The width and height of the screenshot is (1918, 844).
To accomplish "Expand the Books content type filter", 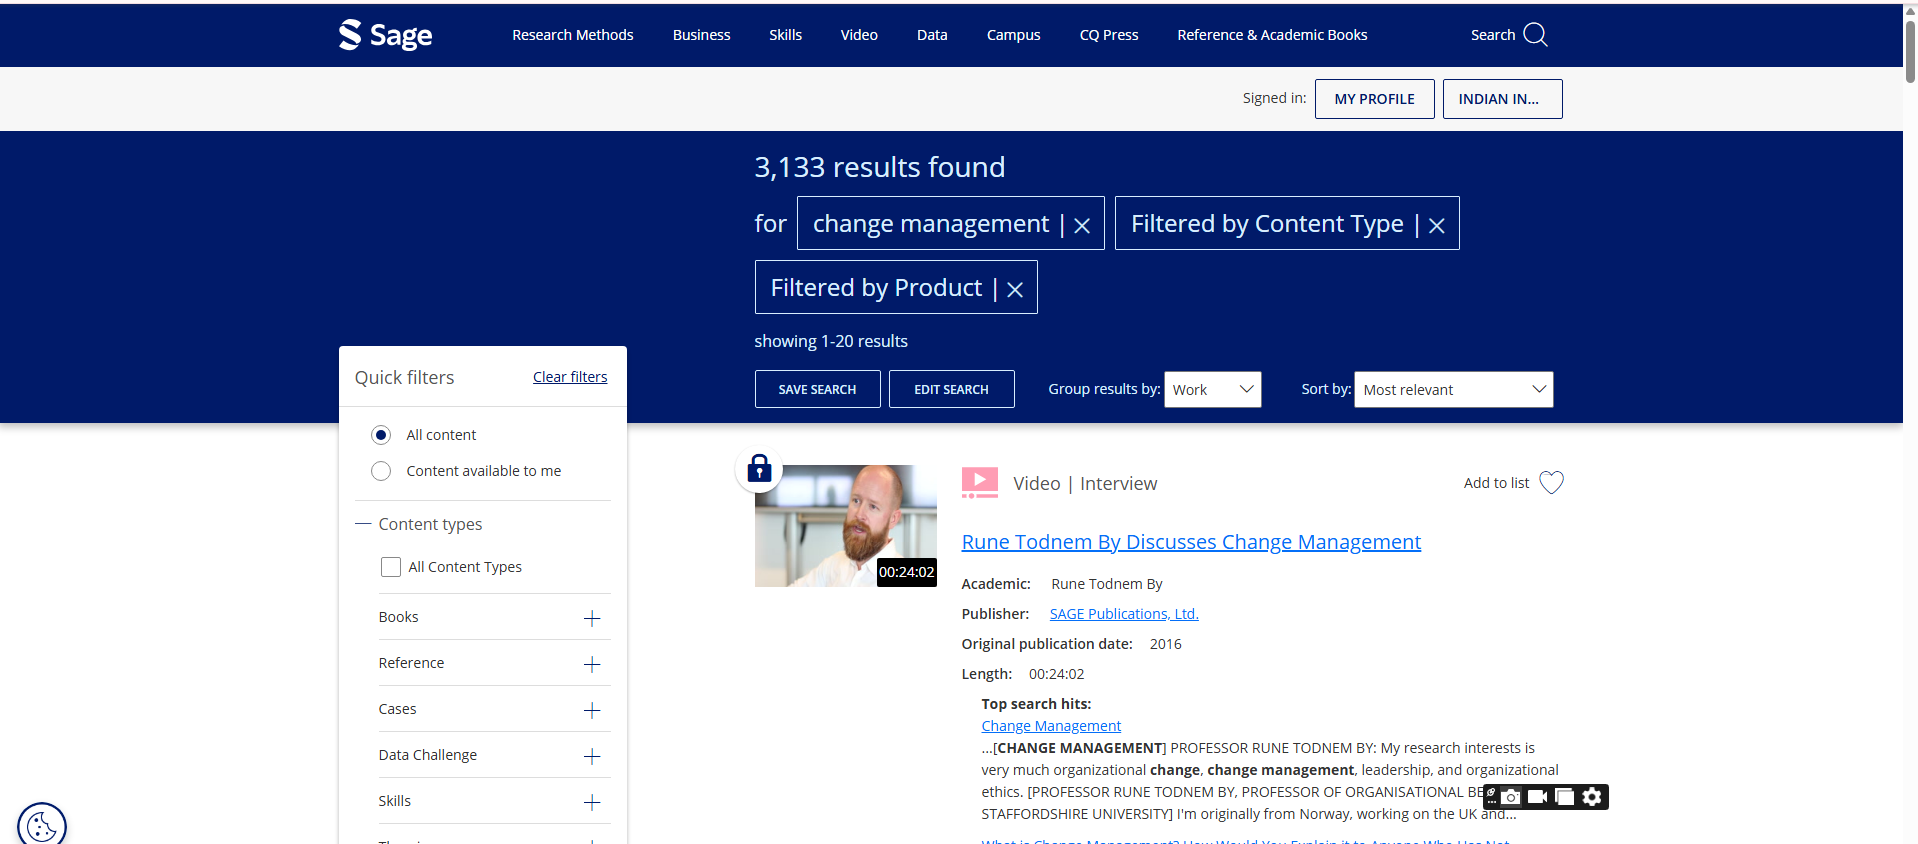I will (592, 618).
